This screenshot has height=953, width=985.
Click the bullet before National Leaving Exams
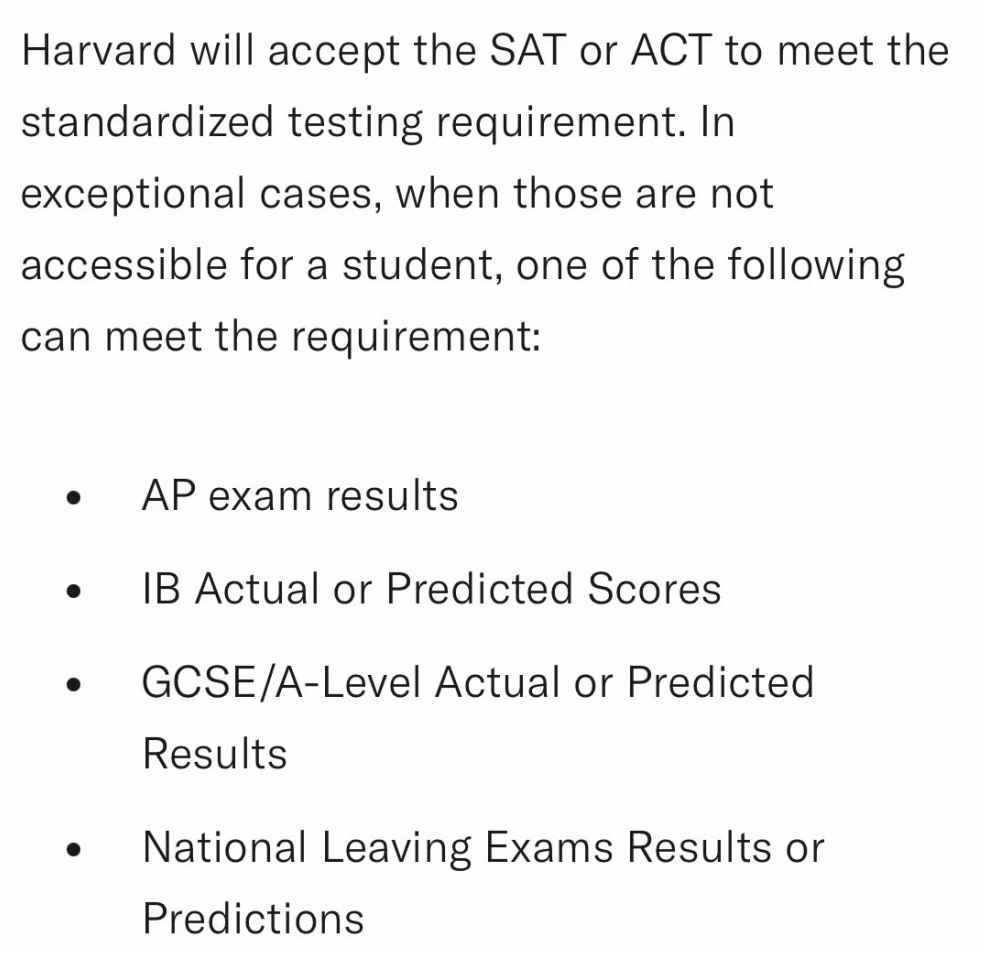pyautogui.click(x=73, y=850)
